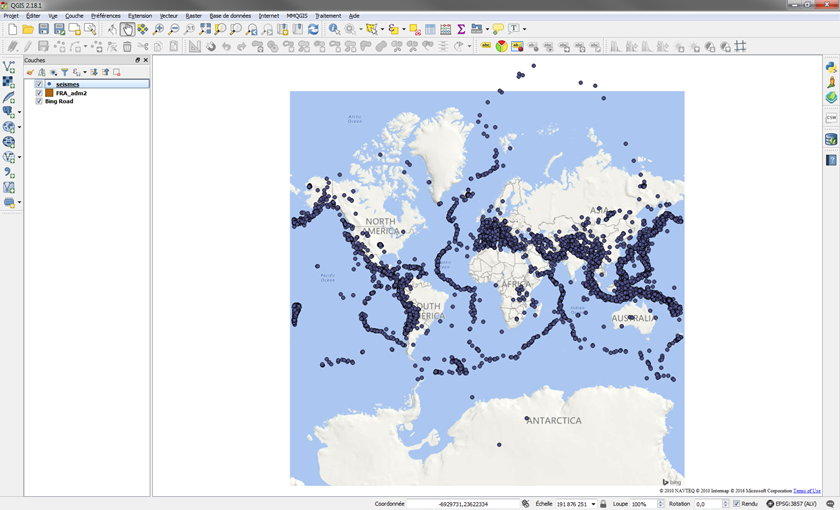Click the Refresh map icon

coord(313,30)
